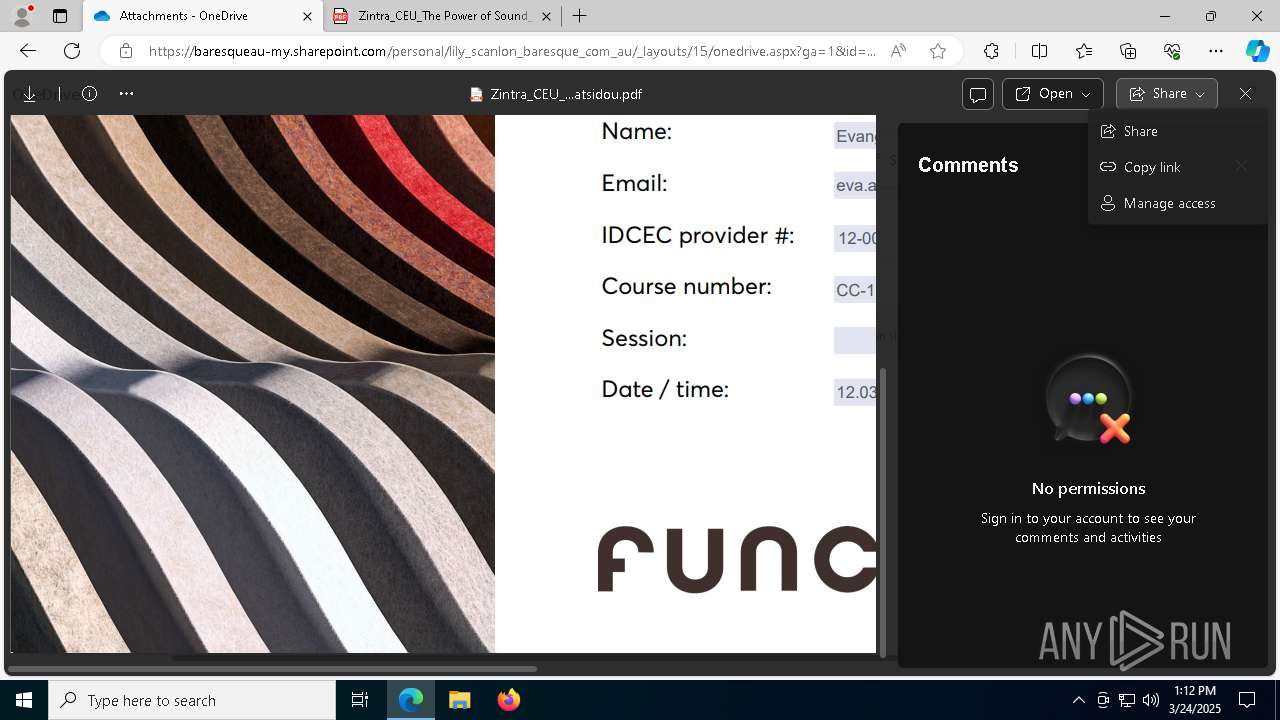Screen dimensions: 1280x720
Task: Open Browser essentials icon
Action: (1172, 51)
